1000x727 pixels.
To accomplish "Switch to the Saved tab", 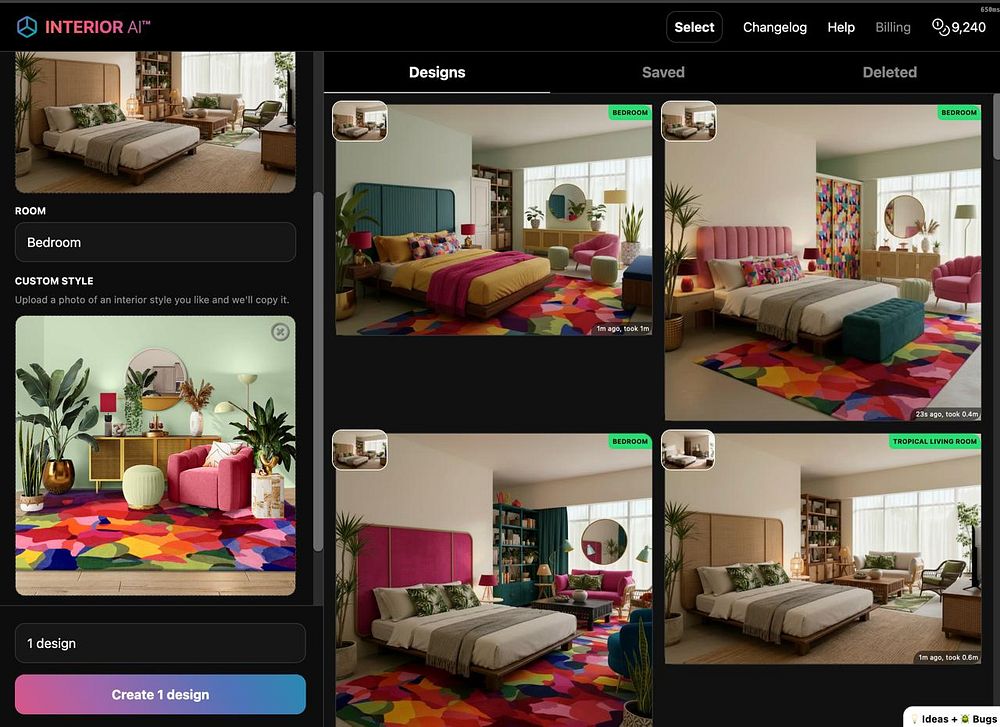I will (x=663, y=72).
